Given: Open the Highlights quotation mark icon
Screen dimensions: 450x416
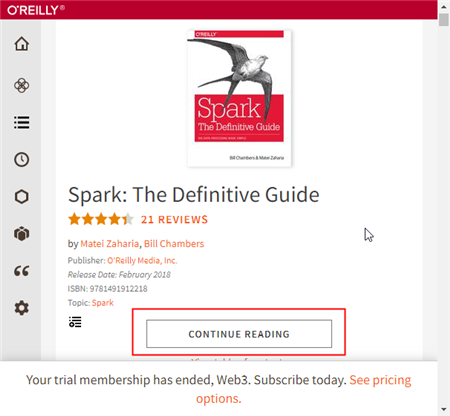Looking at the screenshot, I should [22, 271].
